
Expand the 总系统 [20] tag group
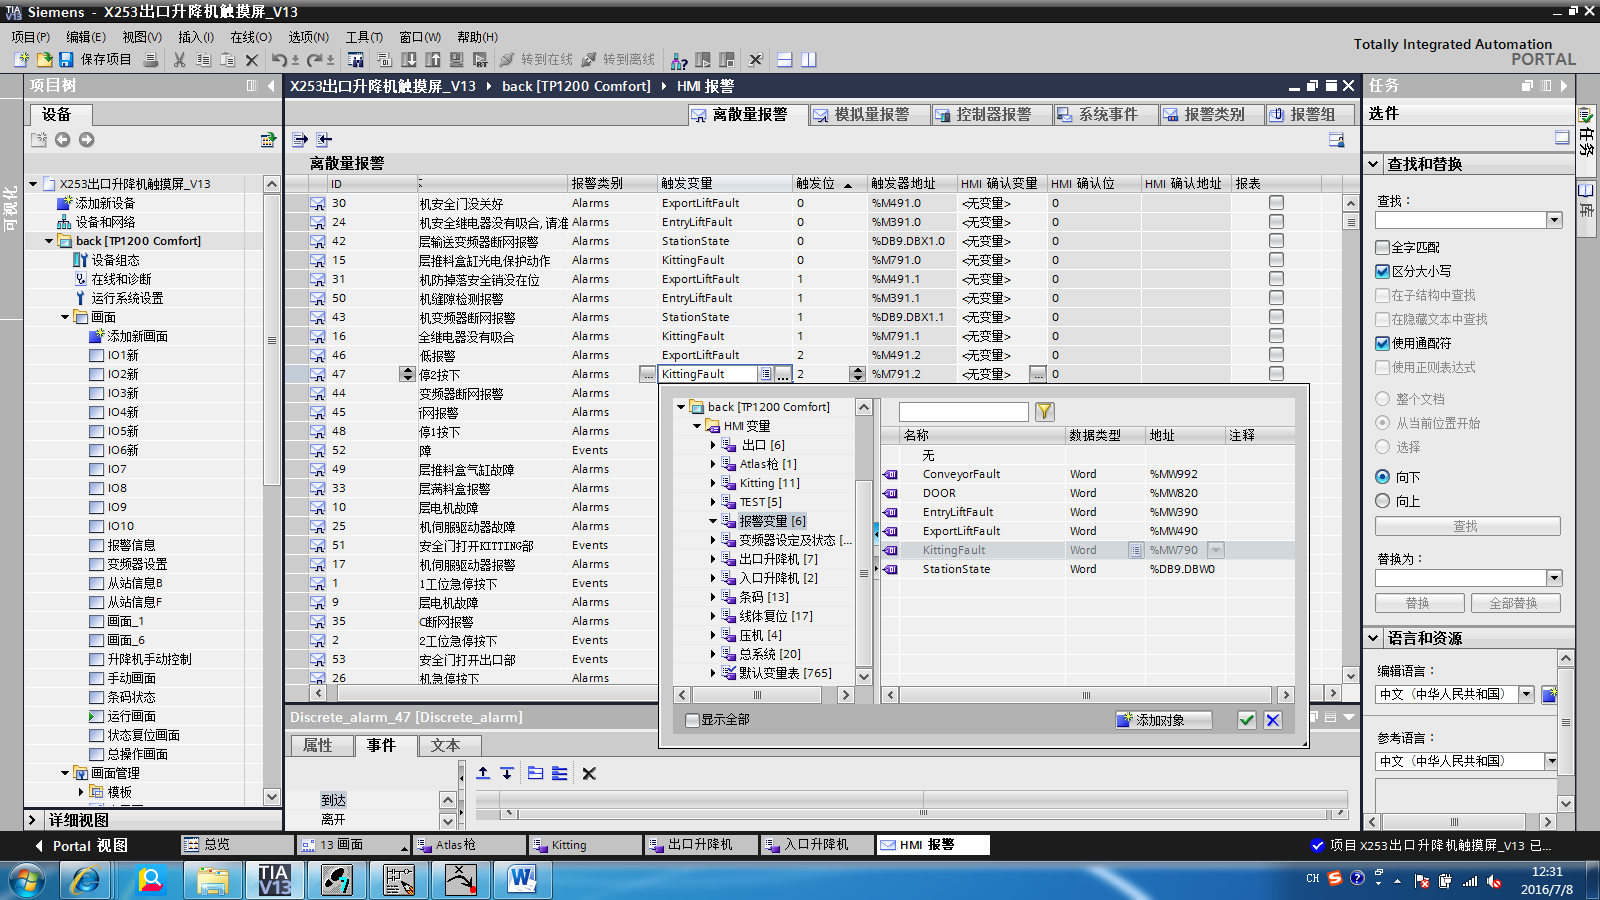click(x=713, y=654)
